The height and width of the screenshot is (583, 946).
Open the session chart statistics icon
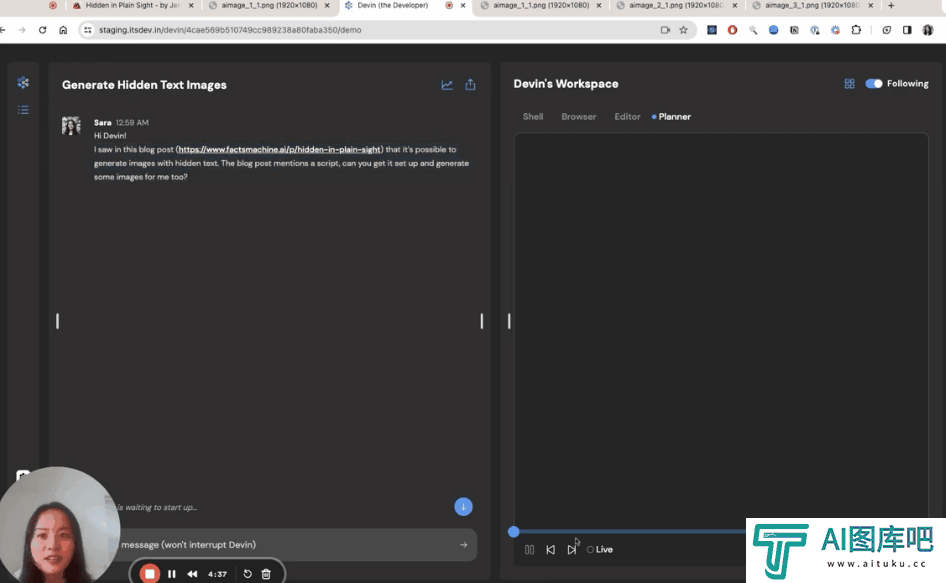pos(447,85)
